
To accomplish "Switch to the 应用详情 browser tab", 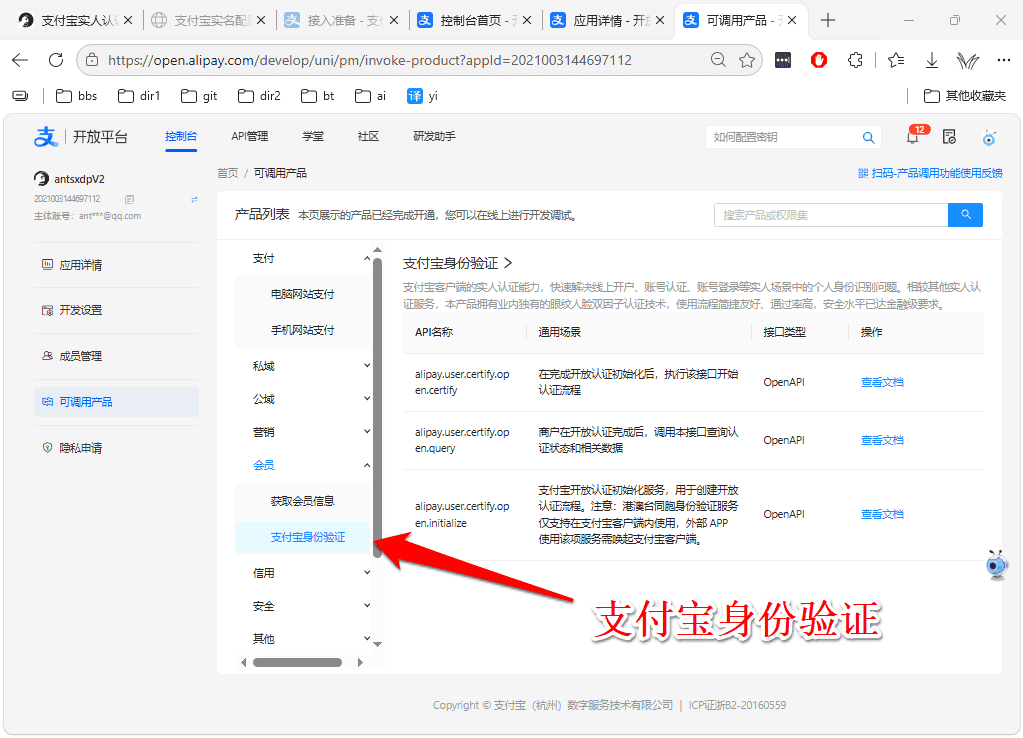I will (607, 20).
